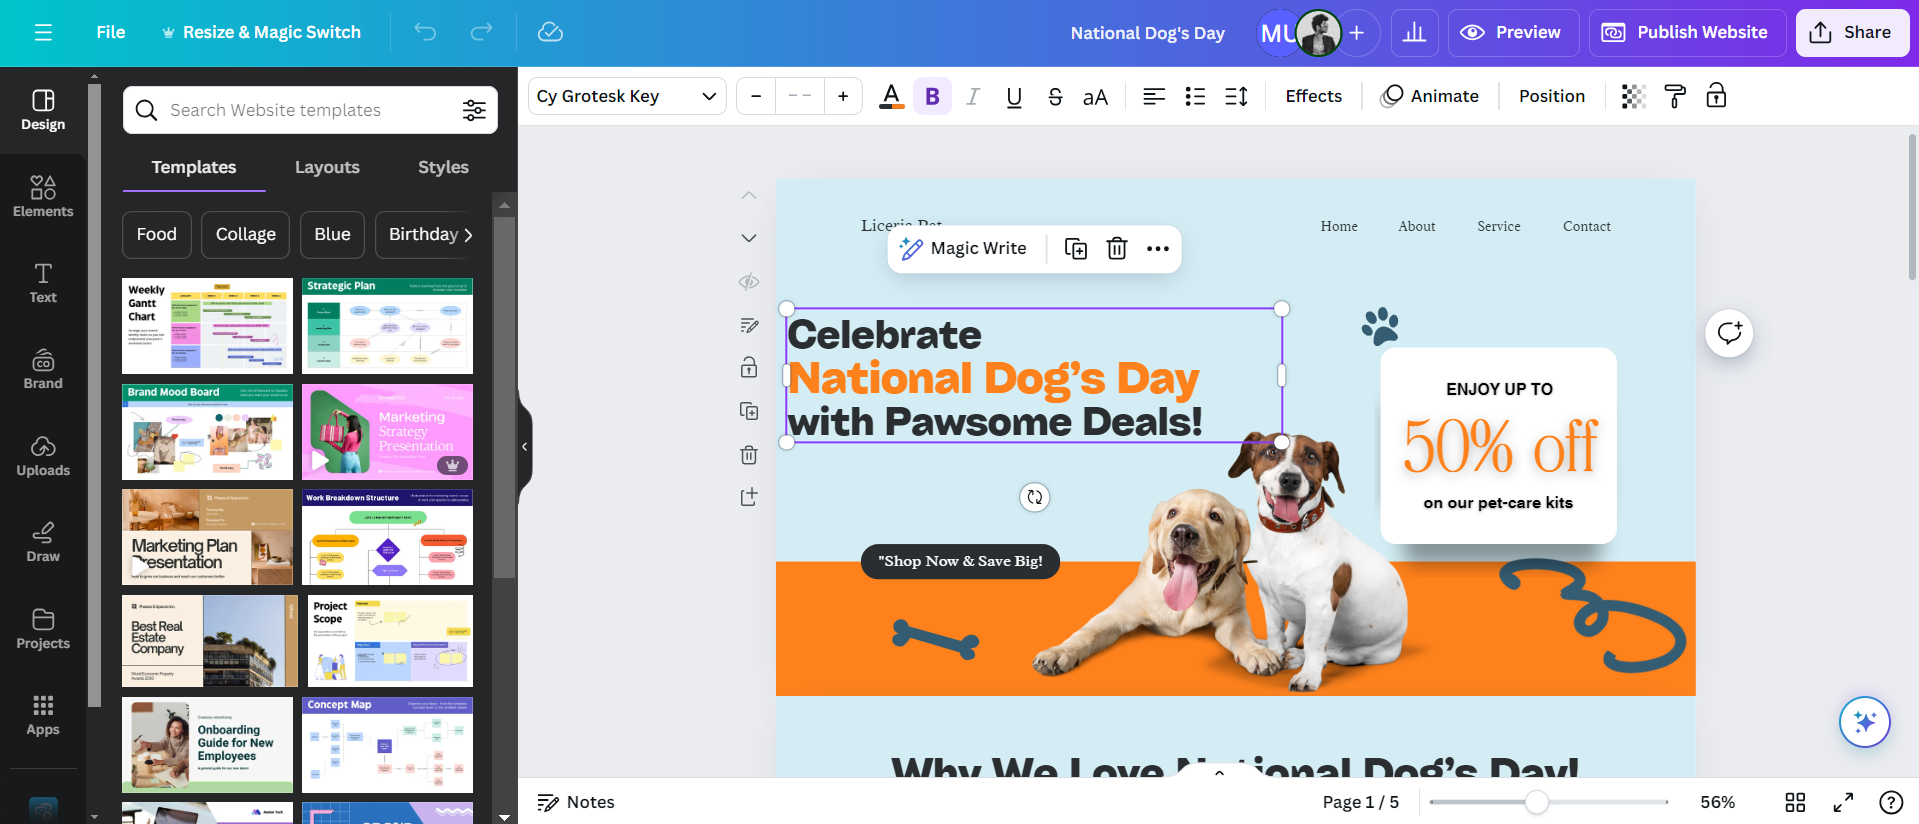This screenshot has height=824, width=1919.
Task: Open line spacing options
Action: click(1236, 96)
